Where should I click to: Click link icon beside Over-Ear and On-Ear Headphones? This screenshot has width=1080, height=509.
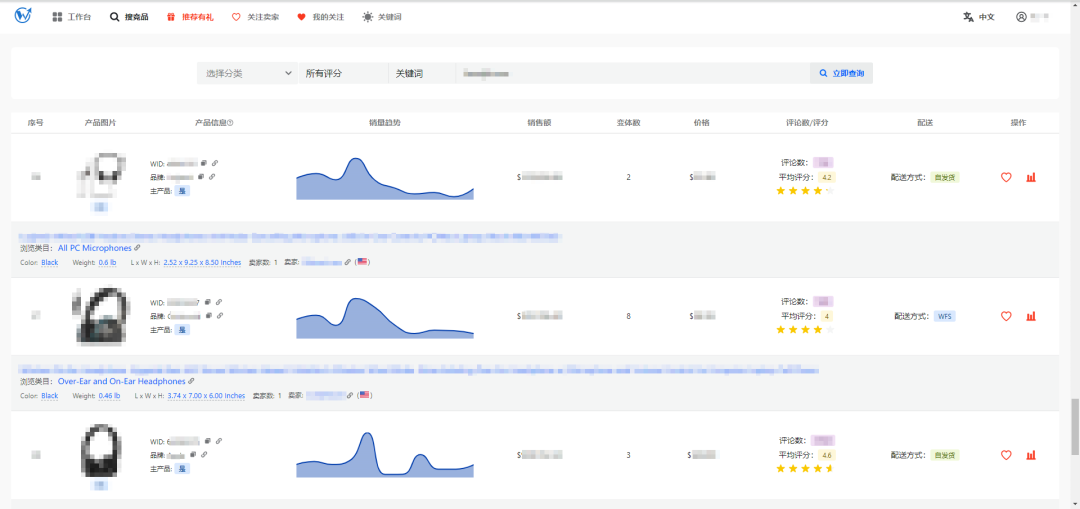pyautogui.click(x=191, y=381)
